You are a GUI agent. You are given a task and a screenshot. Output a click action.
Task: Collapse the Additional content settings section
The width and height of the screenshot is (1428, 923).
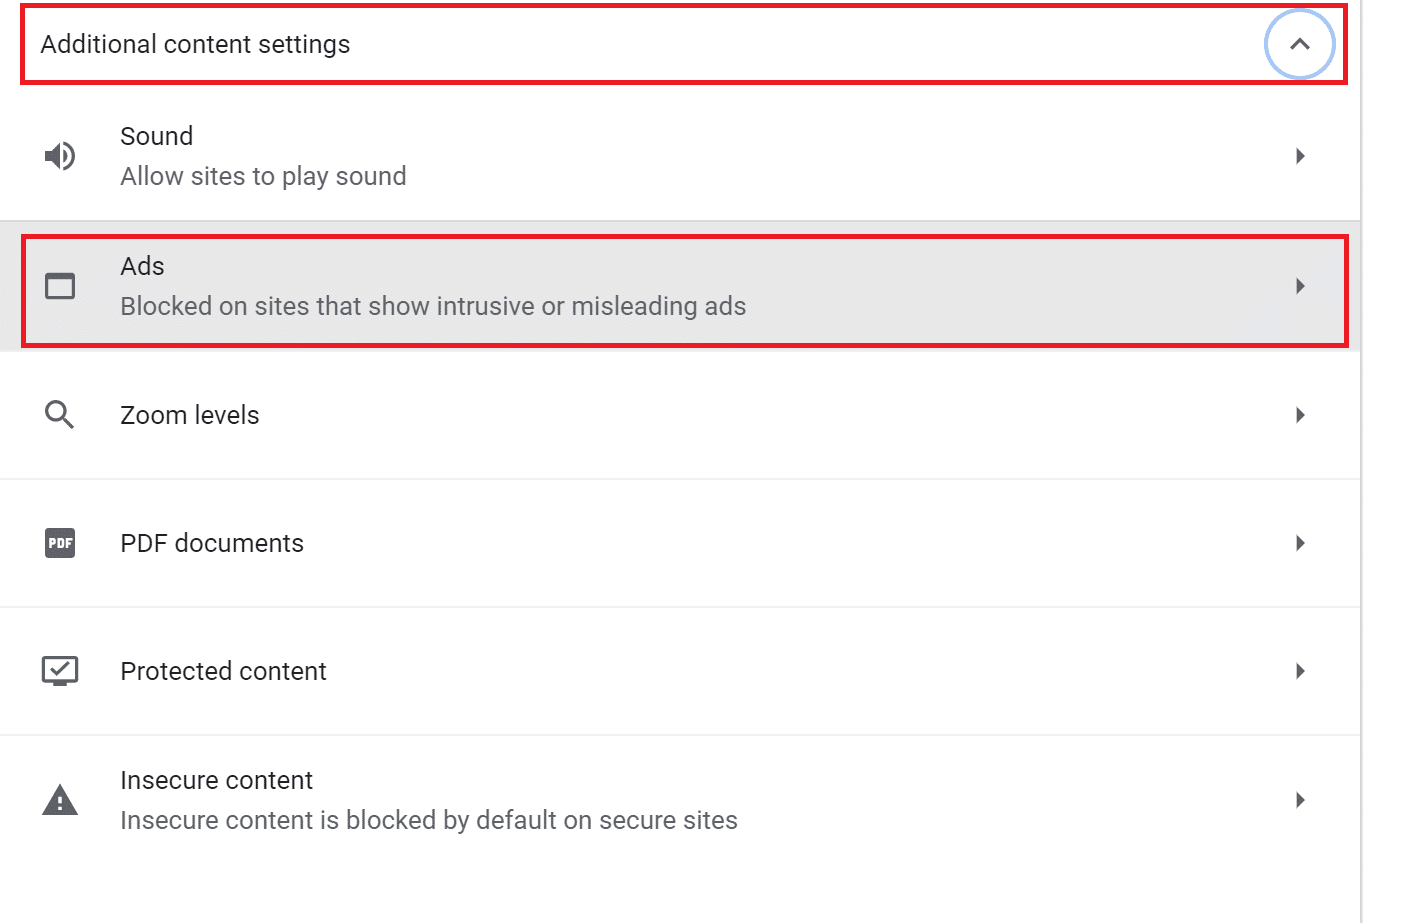tap(1299, 44)
